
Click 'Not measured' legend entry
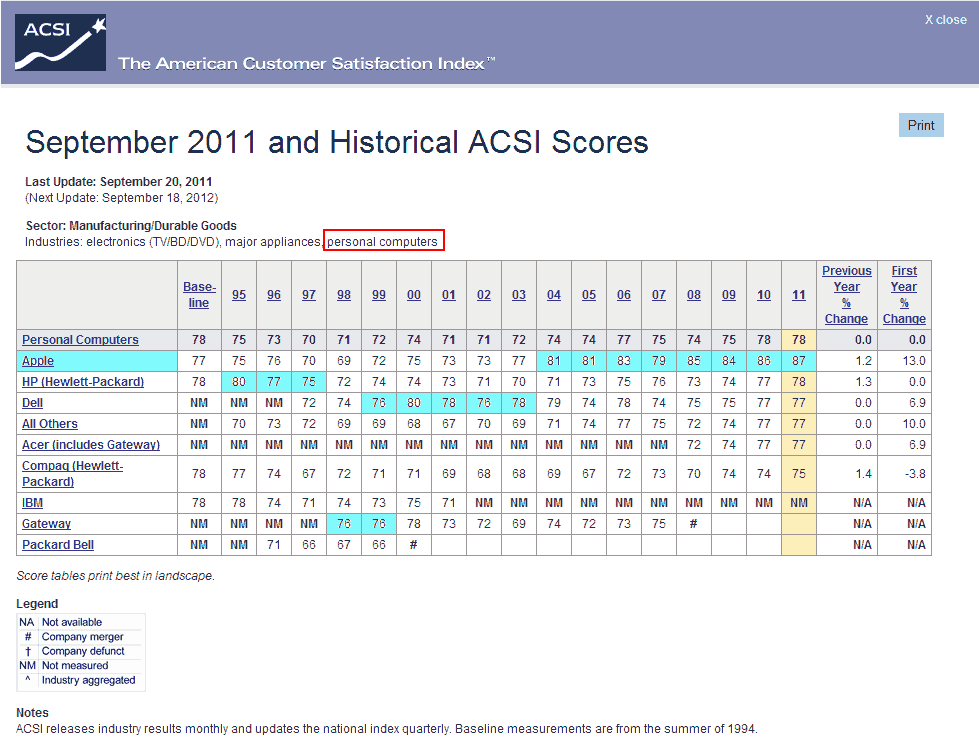(x=75, y=665)
